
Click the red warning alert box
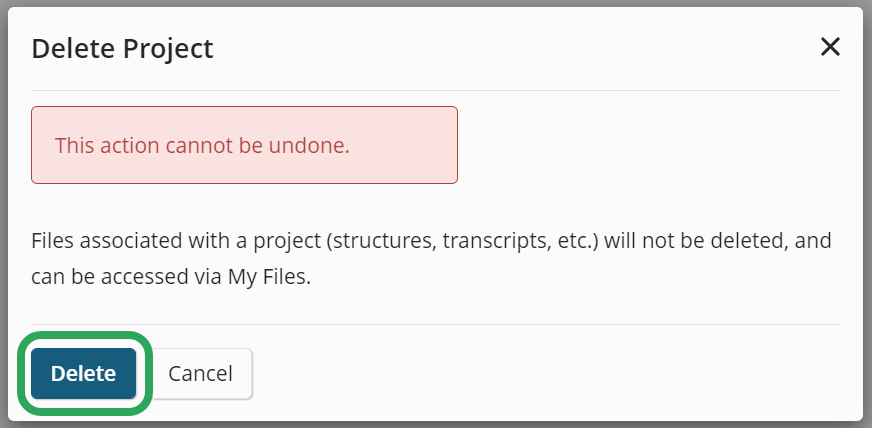tap(244, 145)
